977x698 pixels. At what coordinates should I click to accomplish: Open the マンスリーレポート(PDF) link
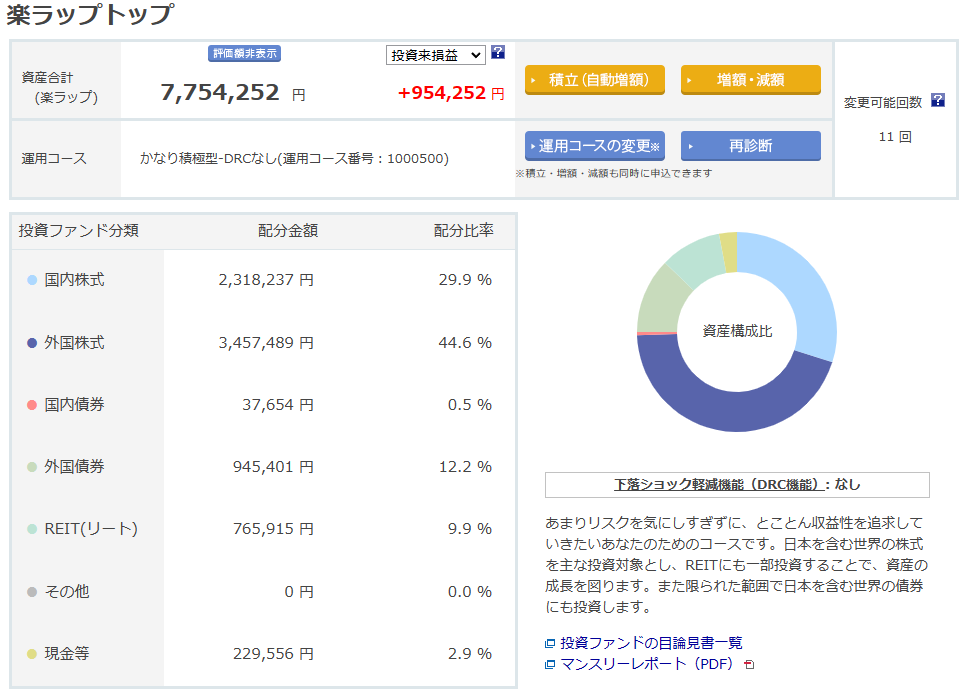point(647,664)
